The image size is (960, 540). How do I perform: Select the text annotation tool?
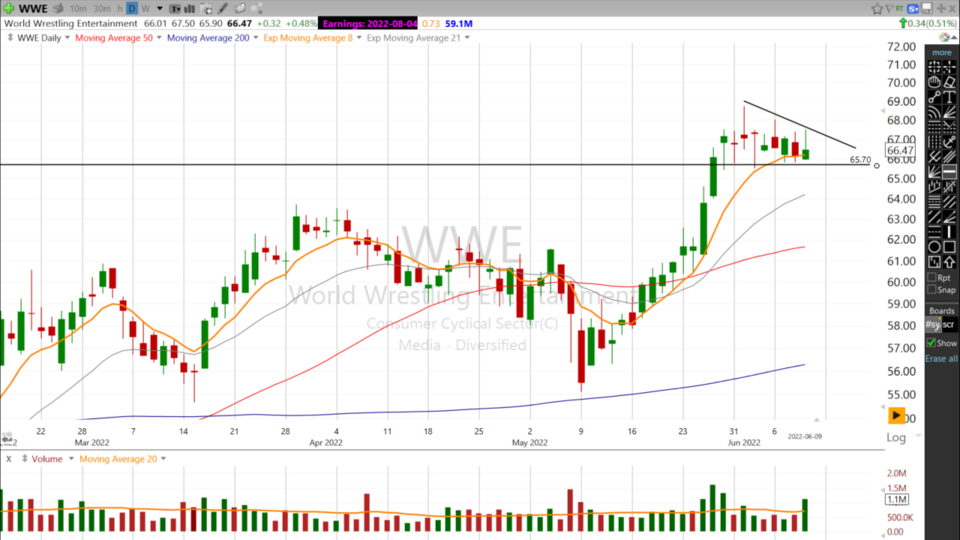point(950,96)
